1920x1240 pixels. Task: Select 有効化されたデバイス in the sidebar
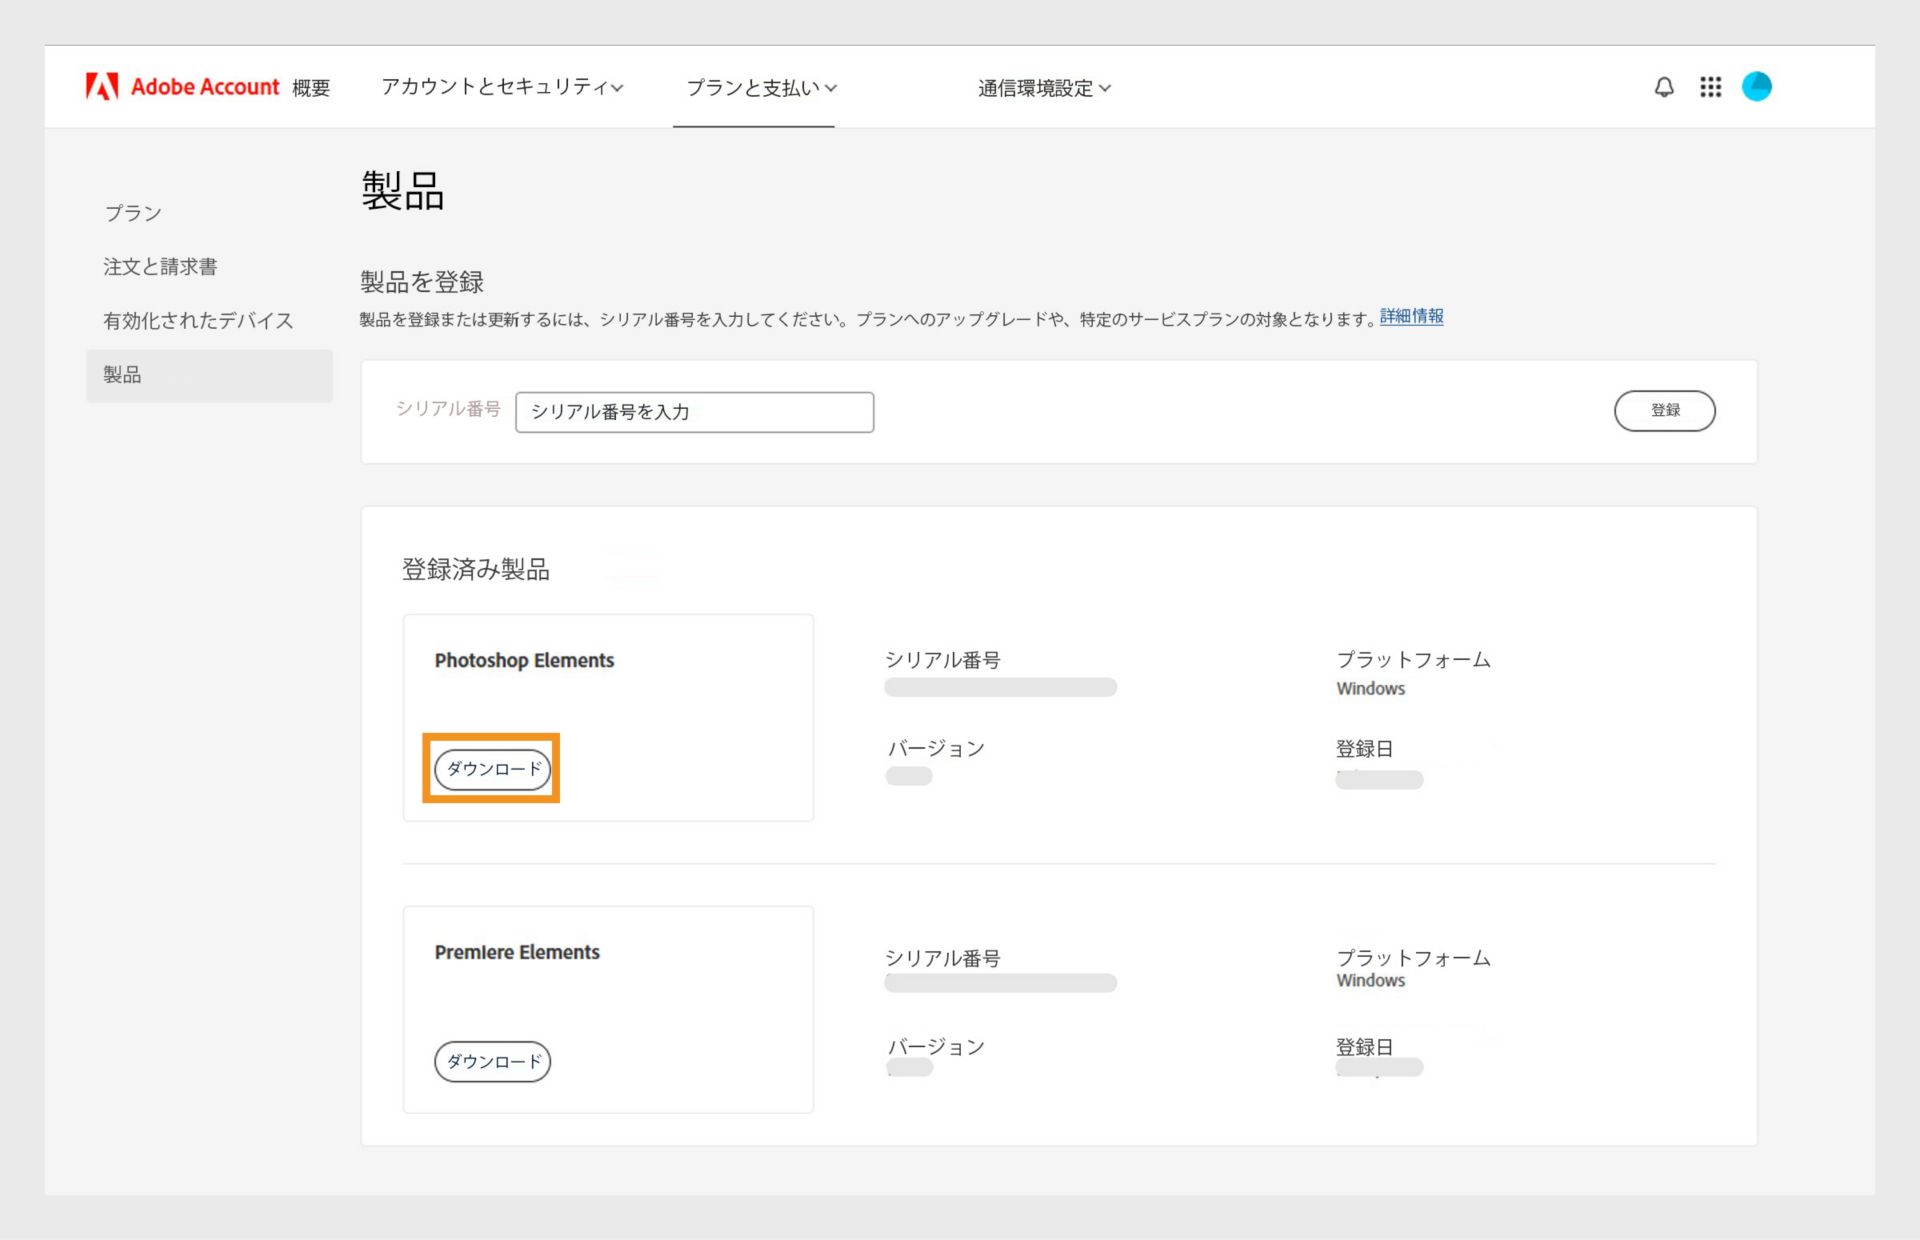tap(198, 321)
